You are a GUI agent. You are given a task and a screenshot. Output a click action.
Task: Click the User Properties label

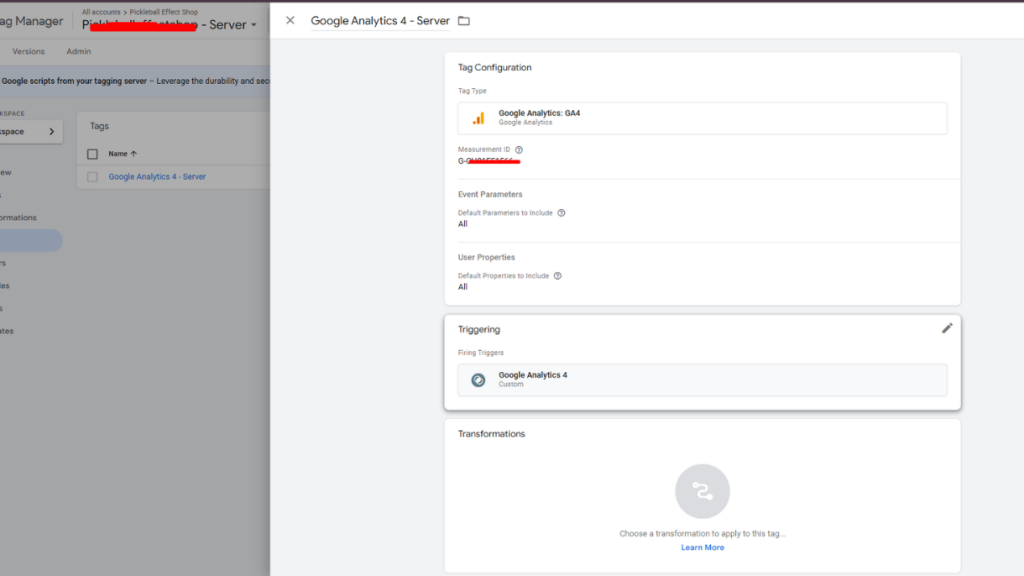(x=486, y=257)
